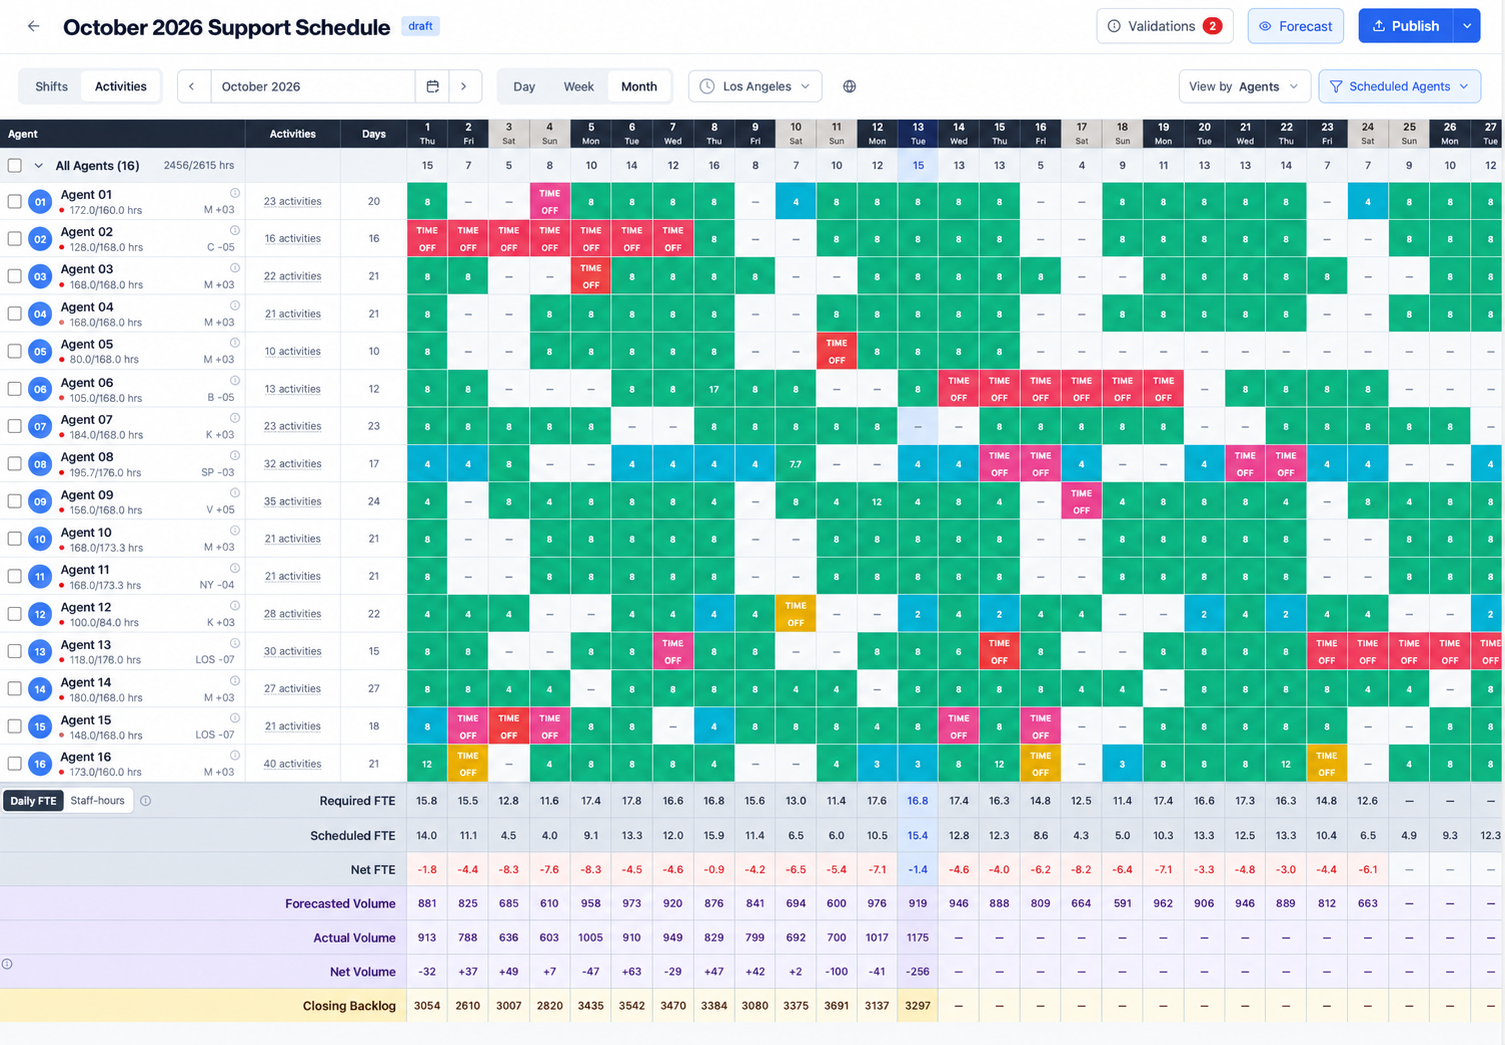Collapse the All Agents (16) group chevron
Screen dimensions: 1505x1045
[x=38, y=166]
